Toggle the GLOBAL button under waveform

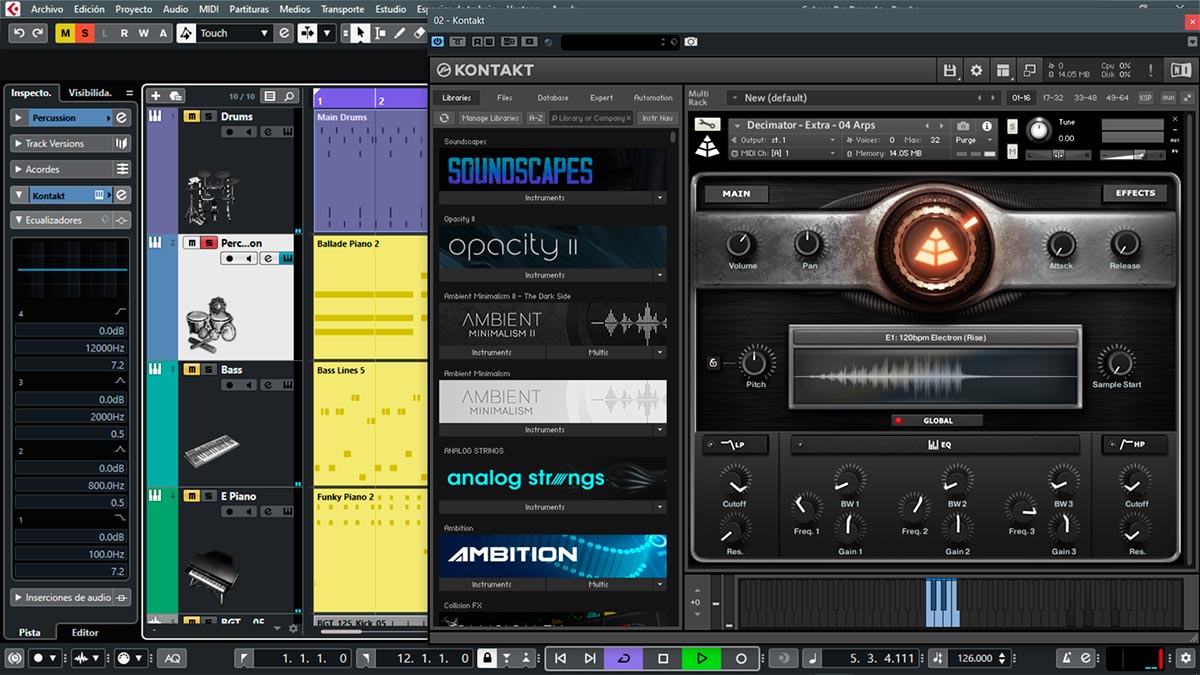(x=937, y=421)
